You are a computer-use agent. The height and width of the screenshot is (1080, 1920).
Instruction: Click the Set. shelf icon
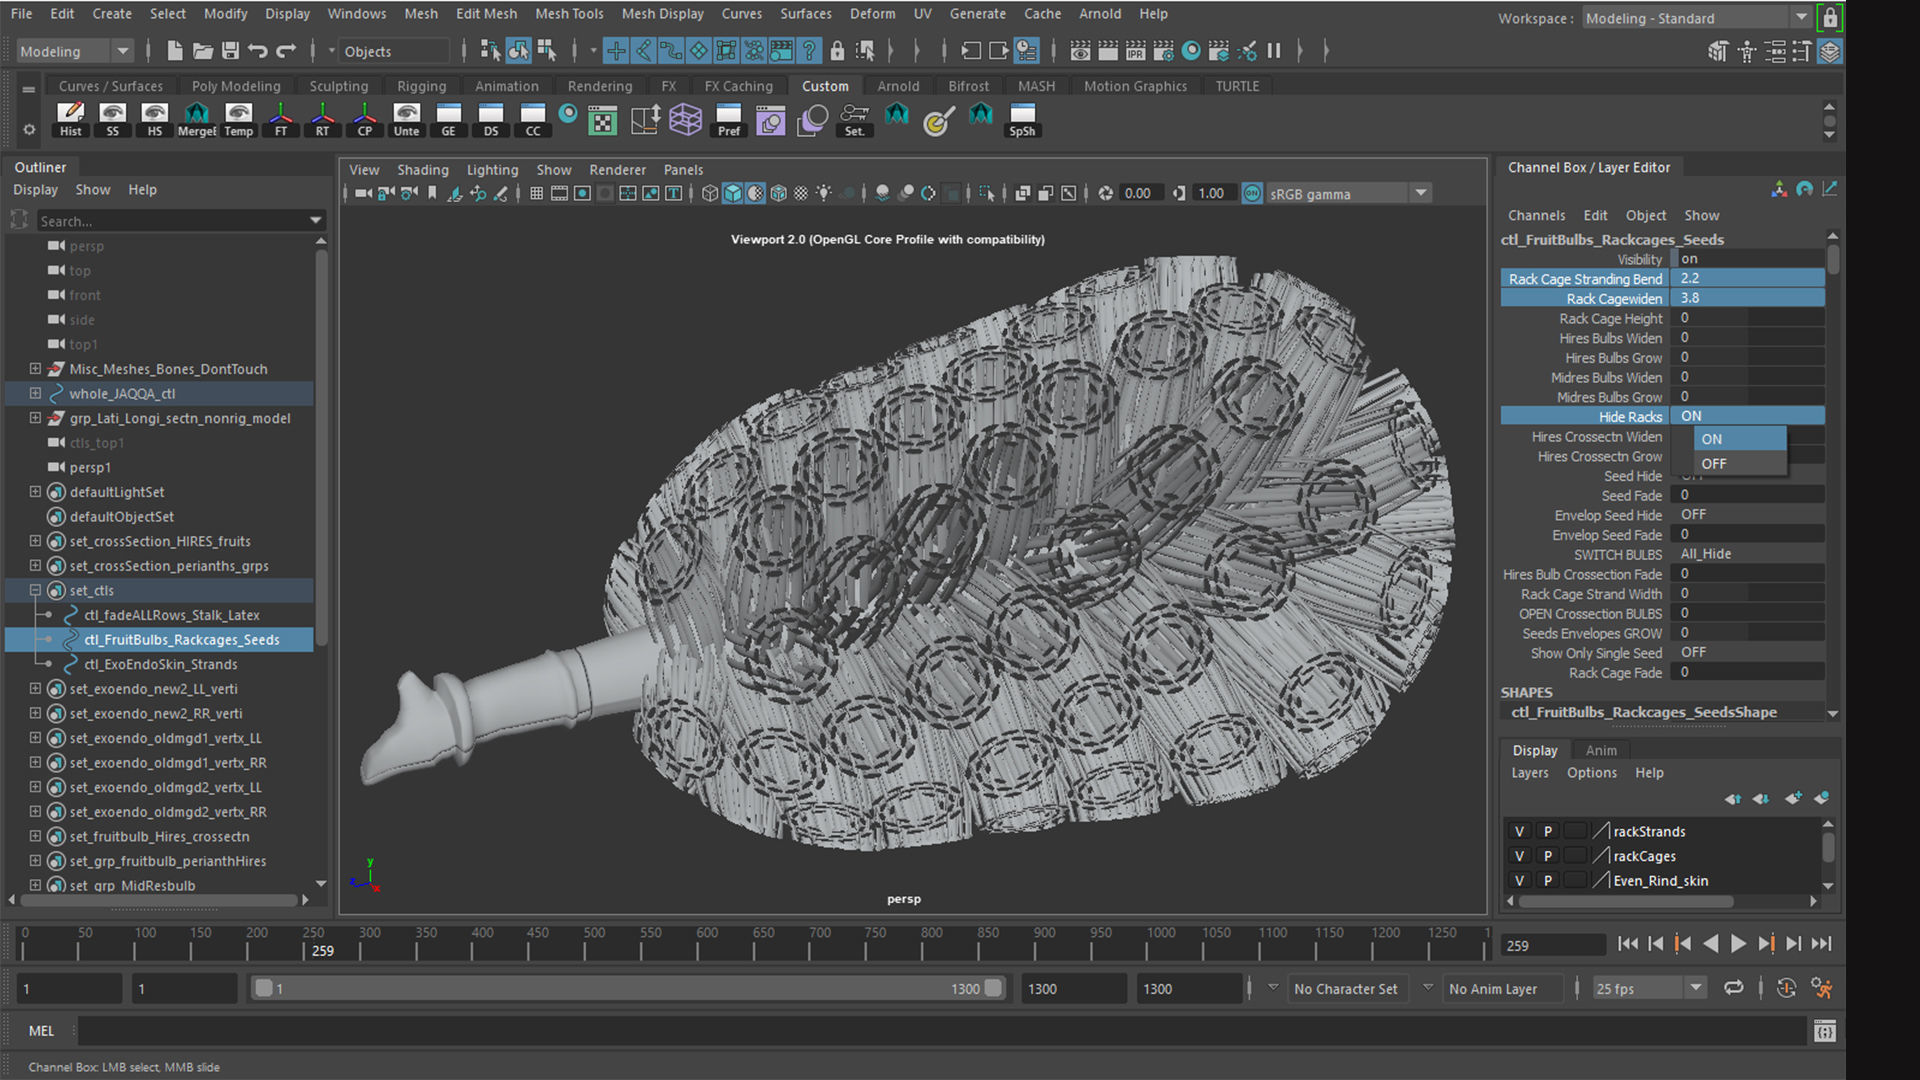click(x=854, y=119)
